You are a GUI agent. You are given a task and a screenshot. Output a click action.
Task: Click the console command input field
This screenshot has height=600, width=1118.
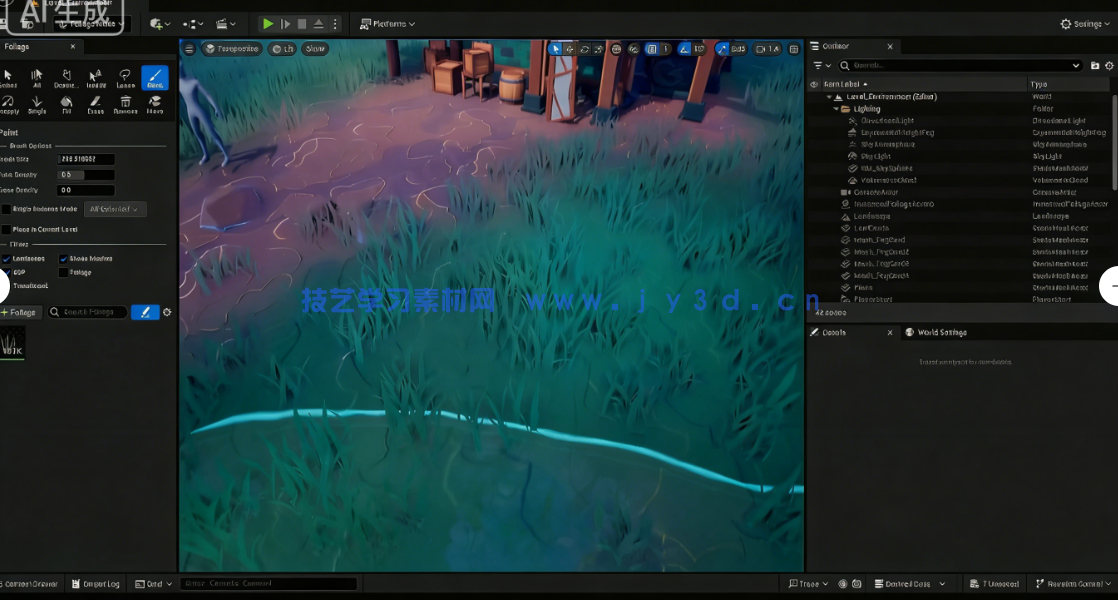tap(268, 583)
